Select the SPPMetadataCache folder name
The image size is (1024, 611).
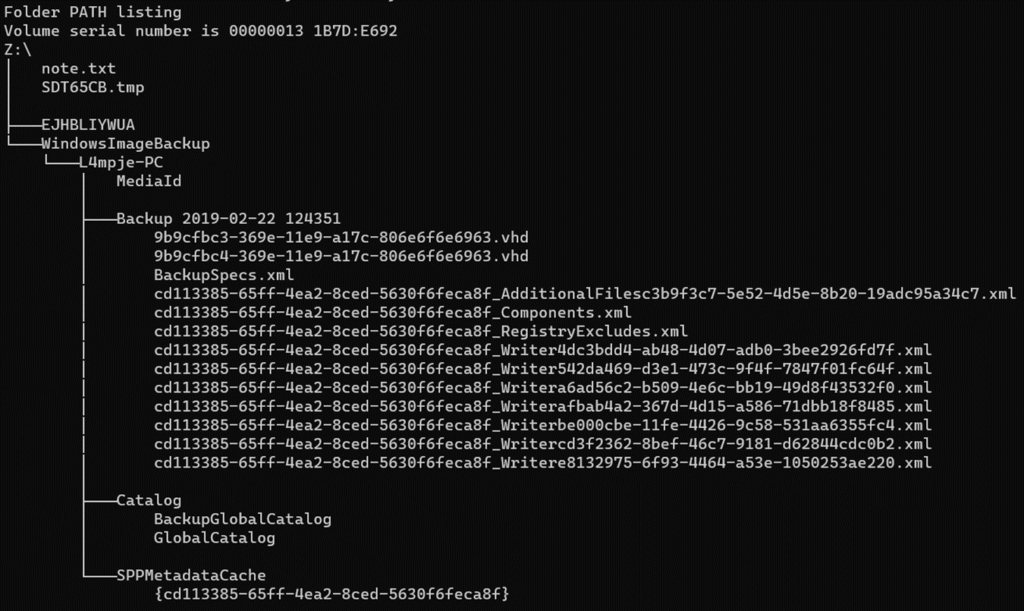point(191,575)
